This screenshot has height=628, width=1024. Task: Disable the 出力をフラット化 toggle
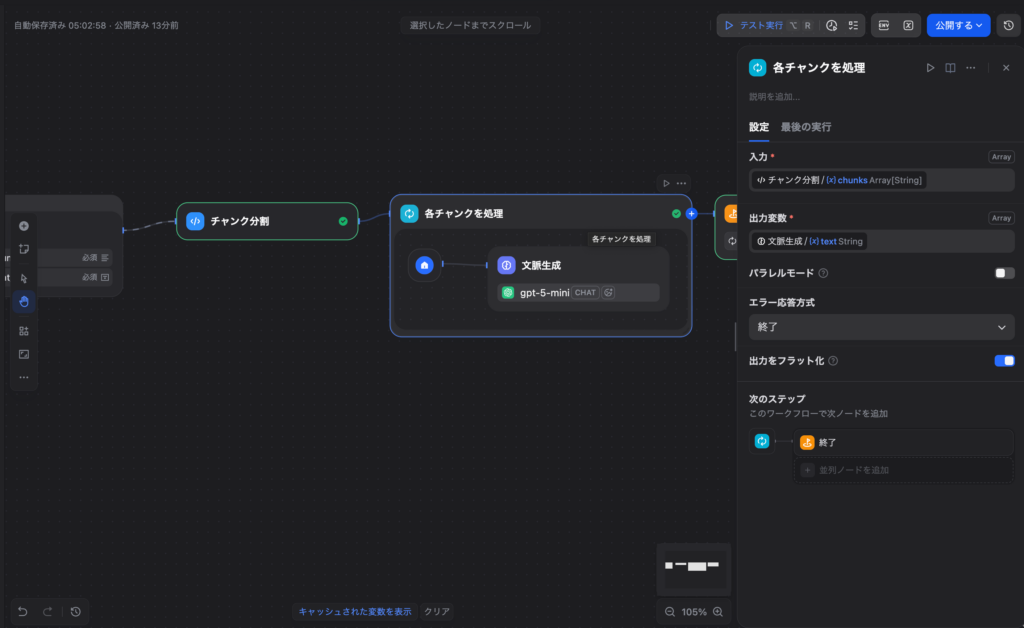pos(1003,361)
